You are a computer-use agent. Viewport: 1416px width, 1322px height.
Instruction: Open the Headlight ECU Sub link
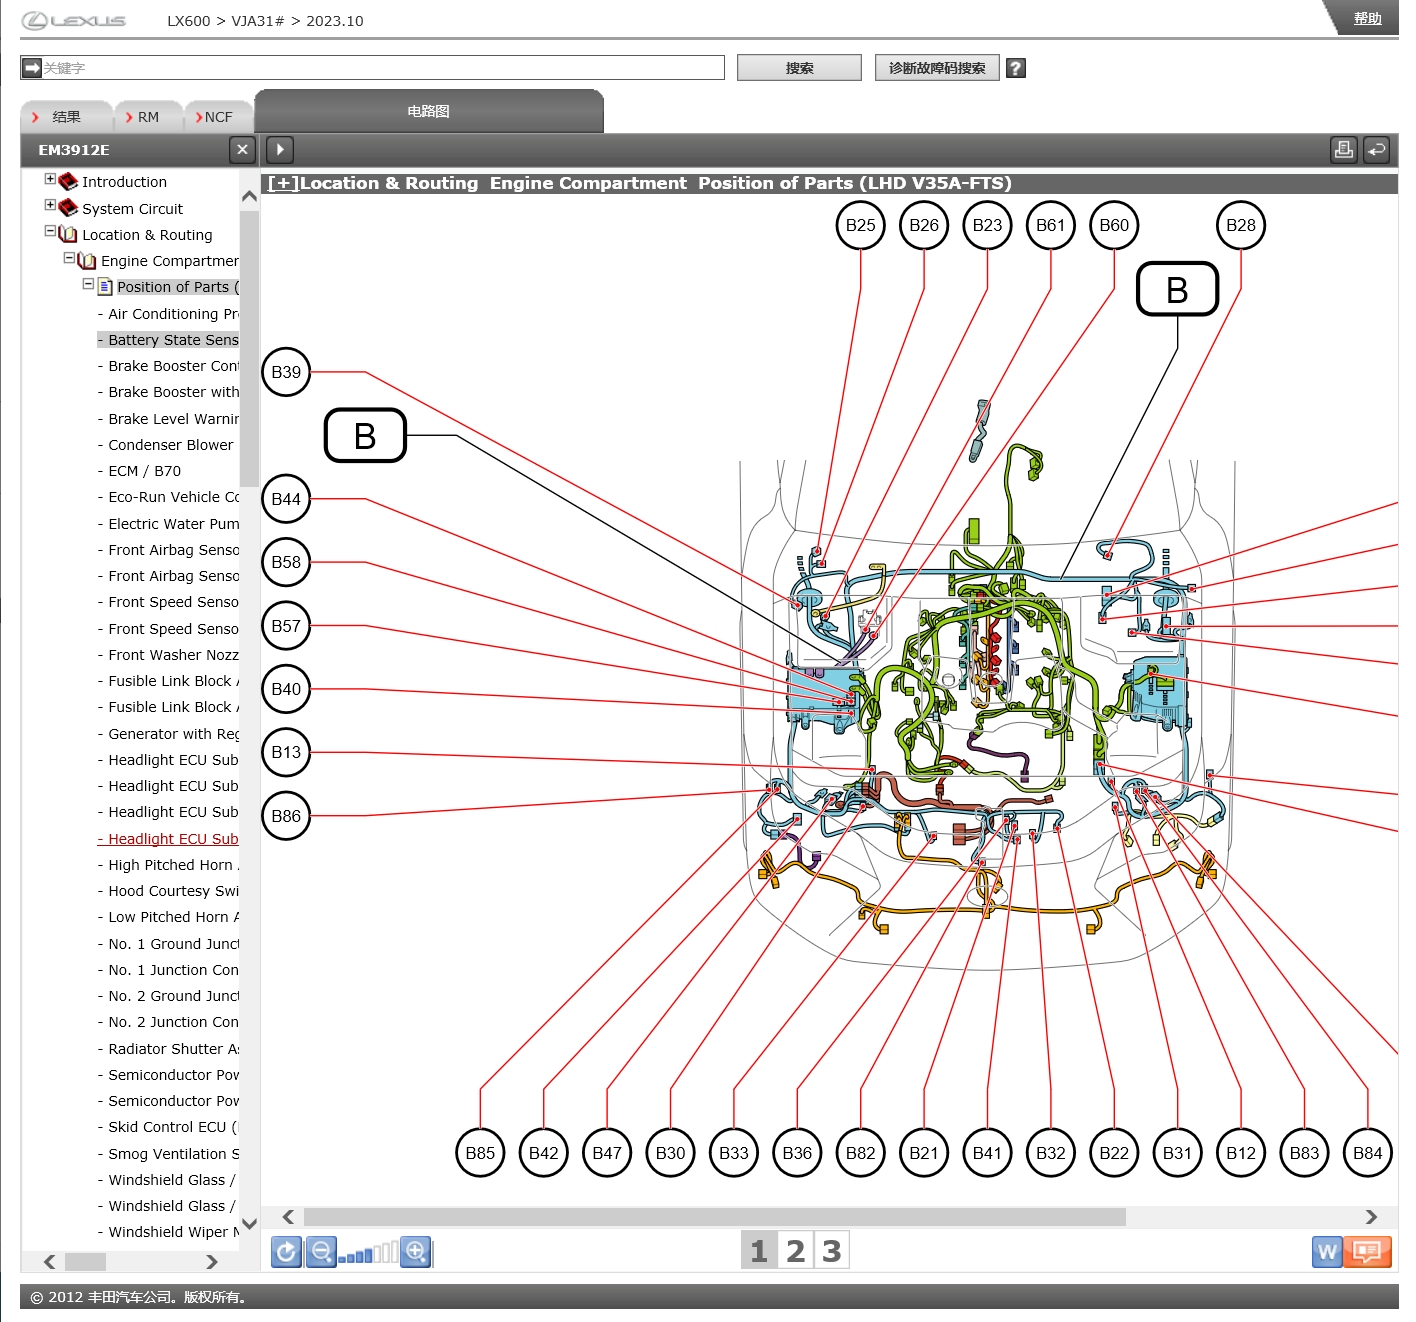[172, 839]
